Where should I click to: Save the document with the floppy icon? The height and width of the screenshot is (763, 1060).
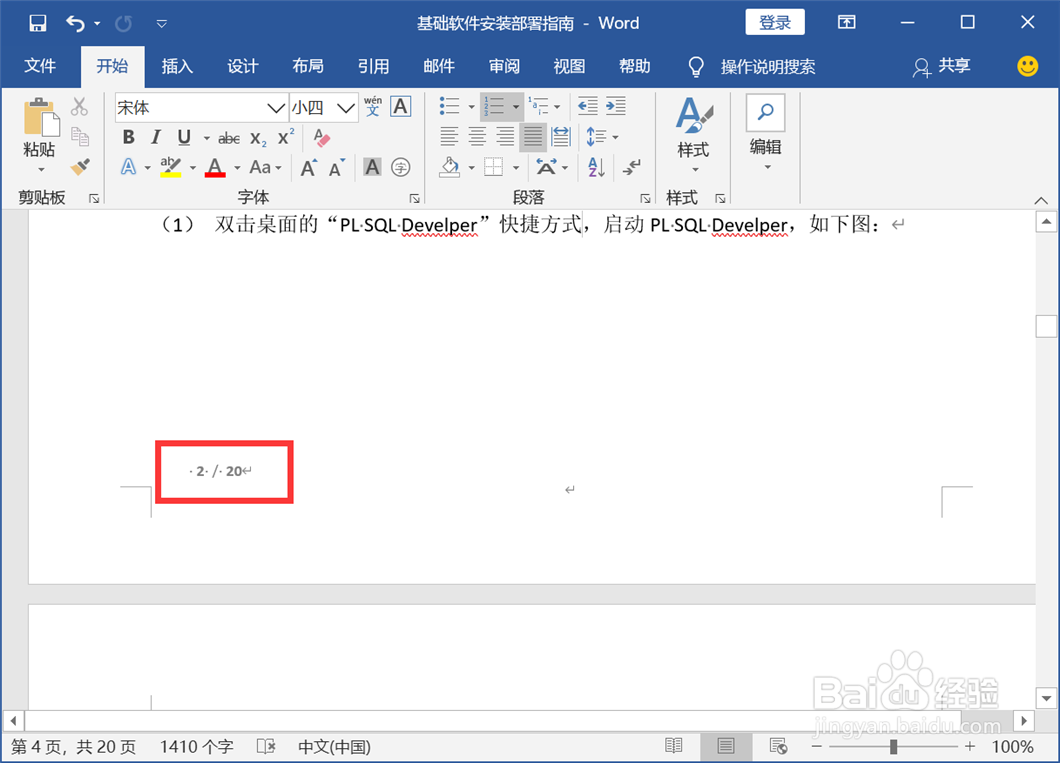pyautogui.click(x=38, y=23)
